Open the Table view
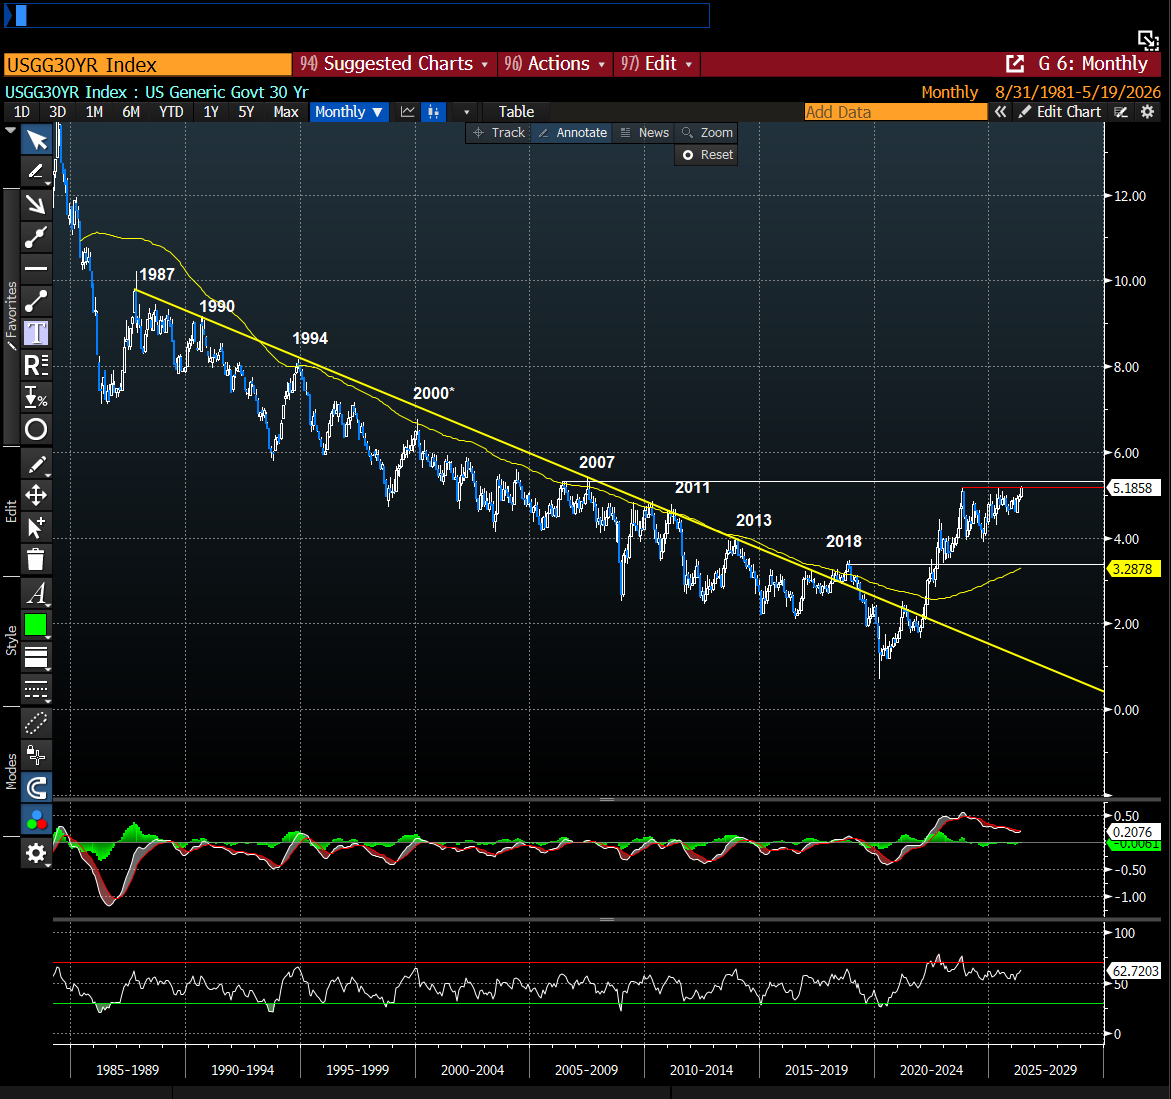Viewport: 1171px width, 1099px height. (516, 112)
